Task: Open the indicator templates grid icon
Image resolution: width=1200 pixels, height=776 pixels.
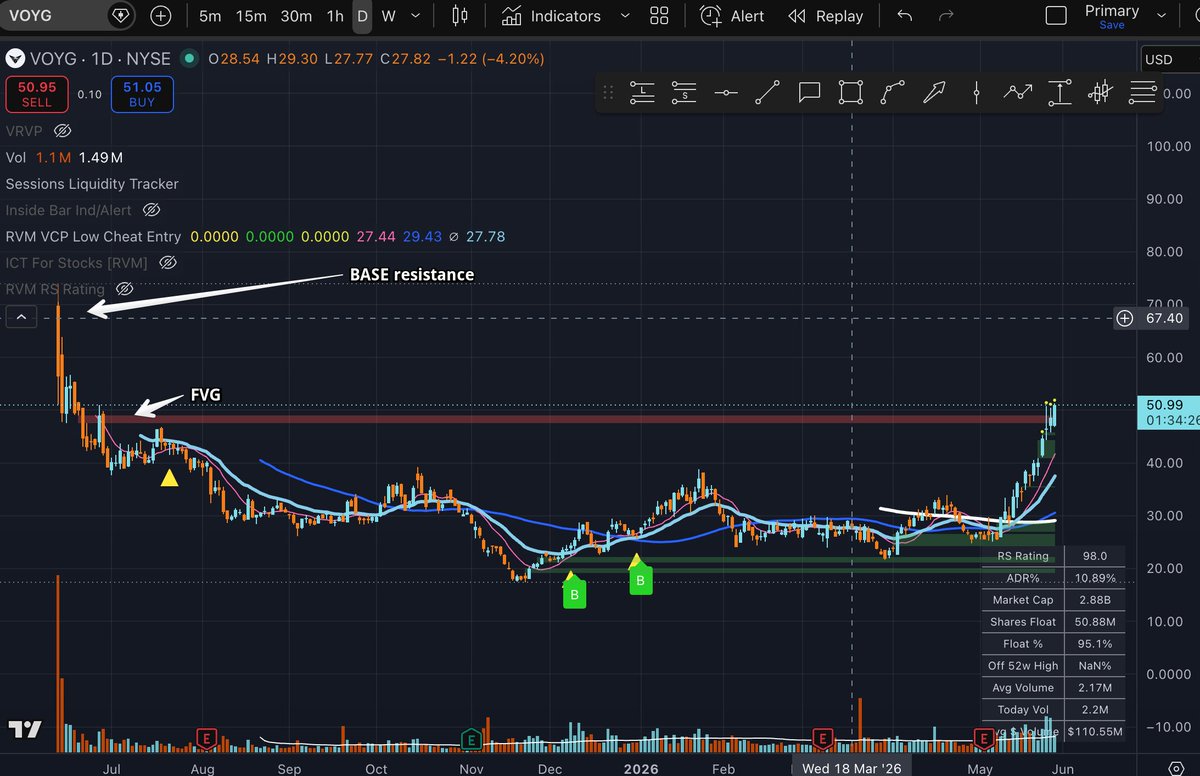Action: pyautogui.click(x=658, y=16)
